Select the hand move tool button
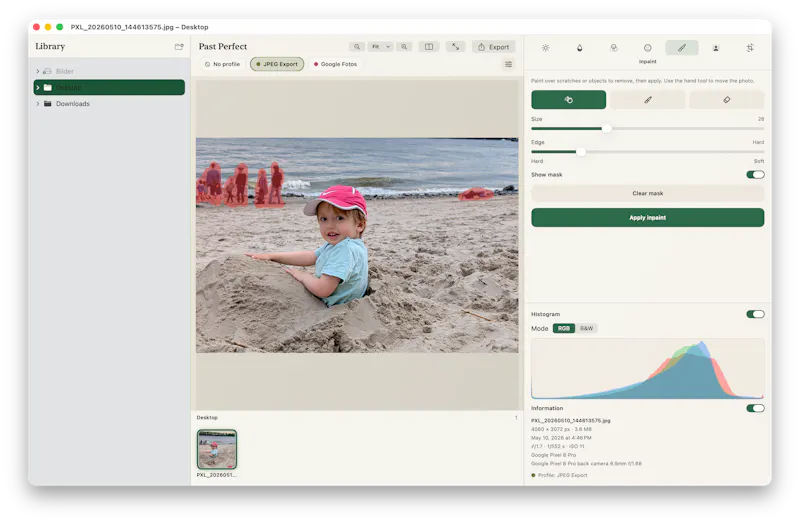800x523 pixels. coord(568,100)
